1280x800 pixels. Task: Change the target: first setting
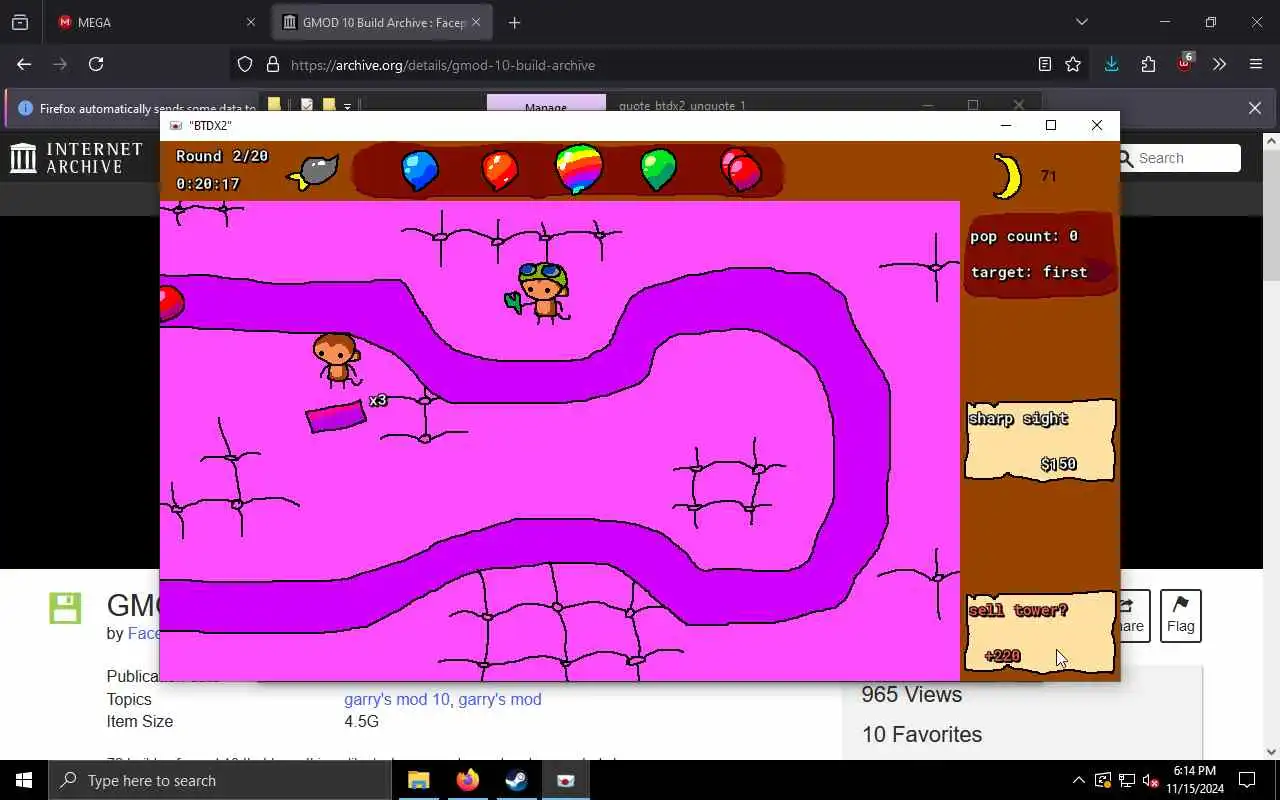click(1029, 272)
